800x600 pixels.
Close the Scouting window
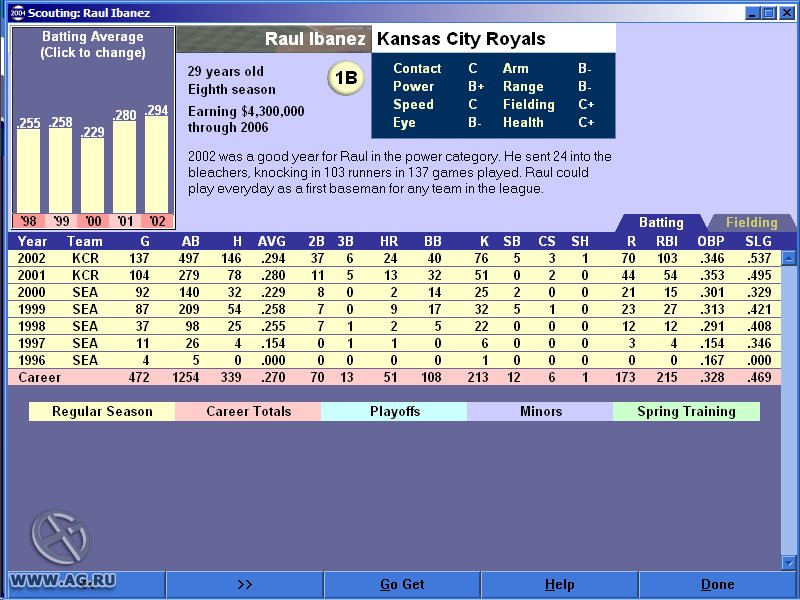pyautogui.click(x=787, y=13)
